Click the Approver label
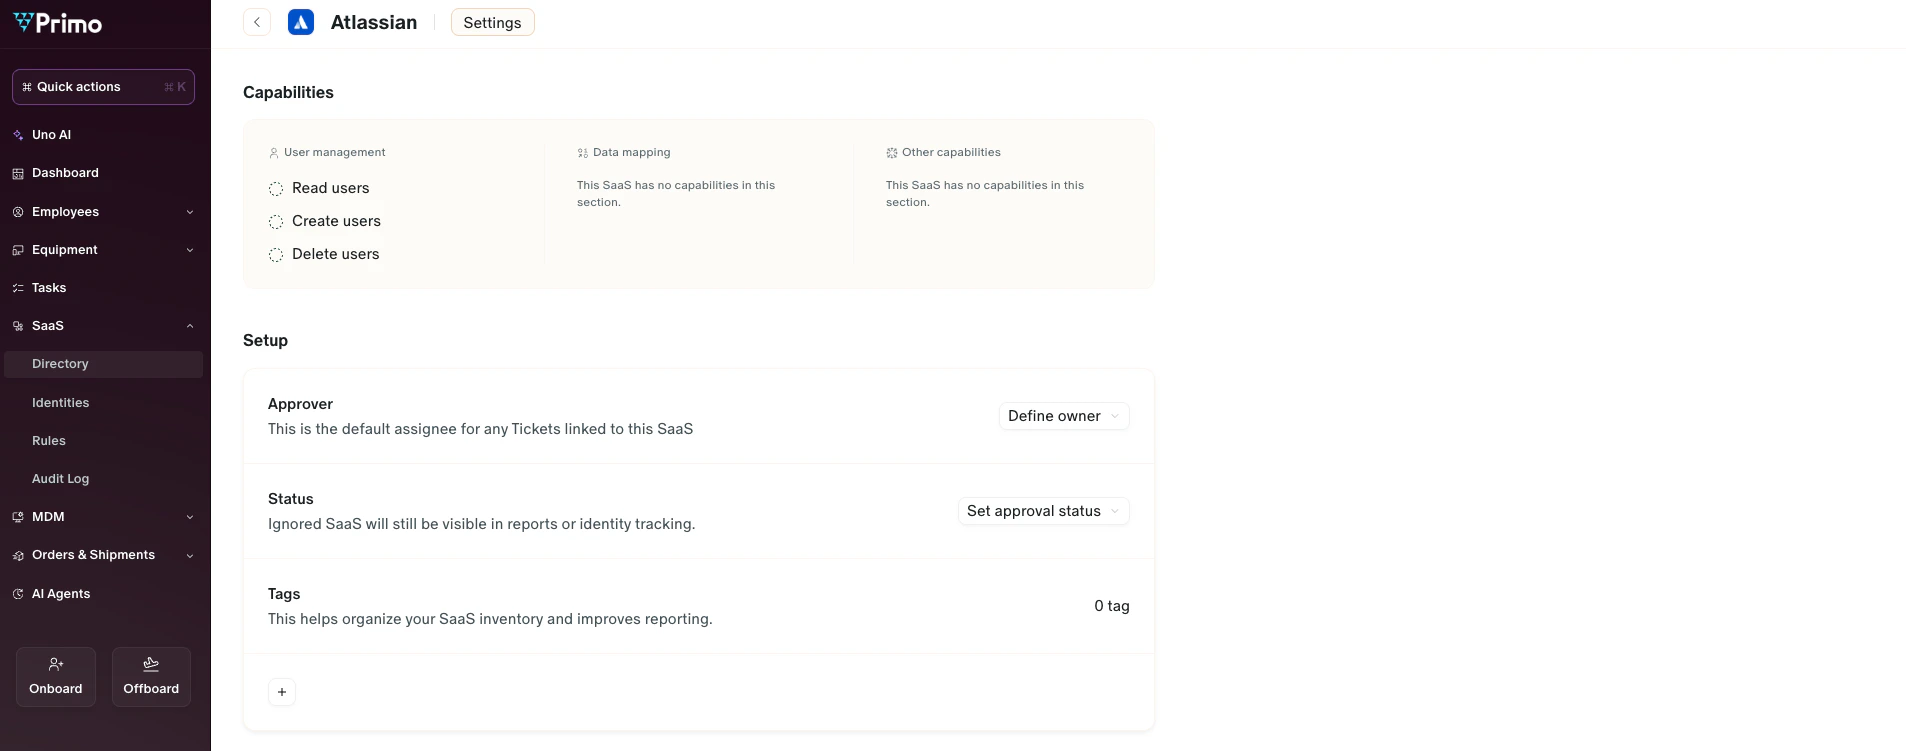The height and width of the screenshot is (751, 1906). (300, 404)
